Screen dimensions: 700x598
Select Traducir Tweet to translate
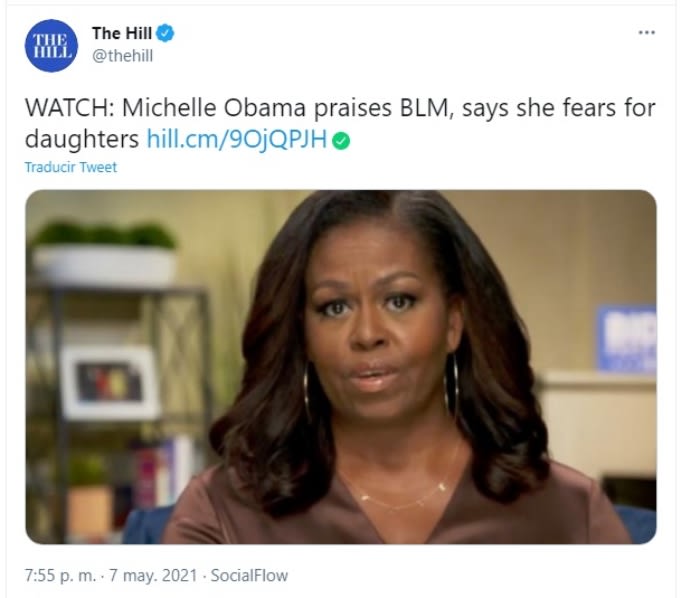71,167
